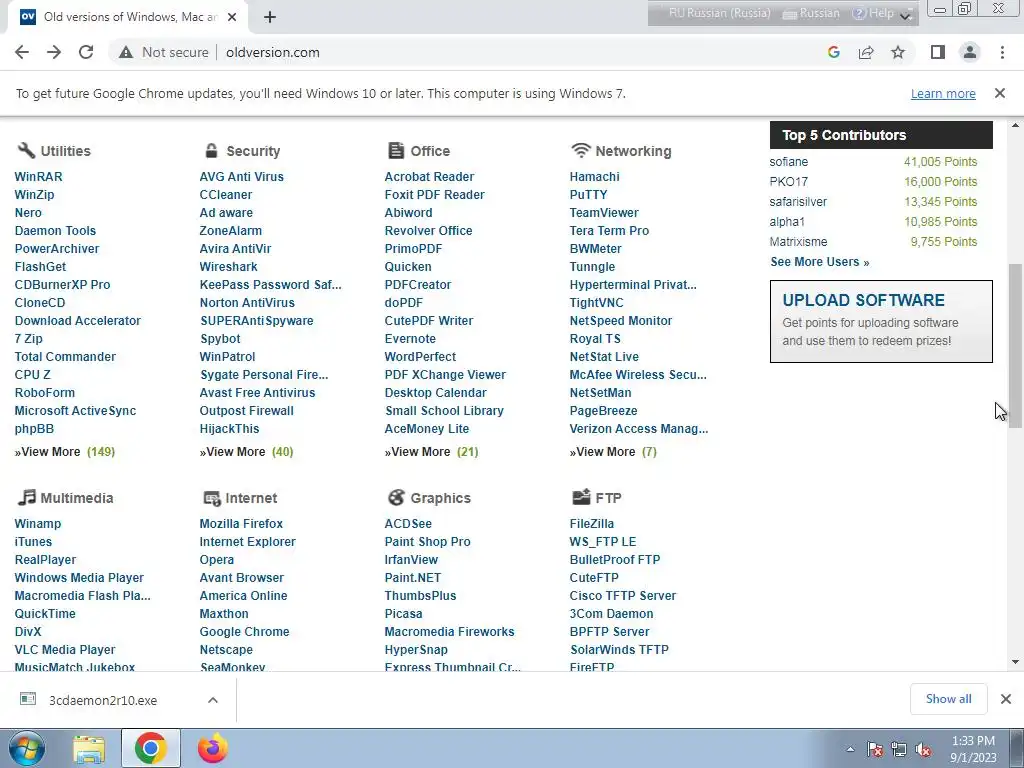Open the Learn more link

[943, 94]
